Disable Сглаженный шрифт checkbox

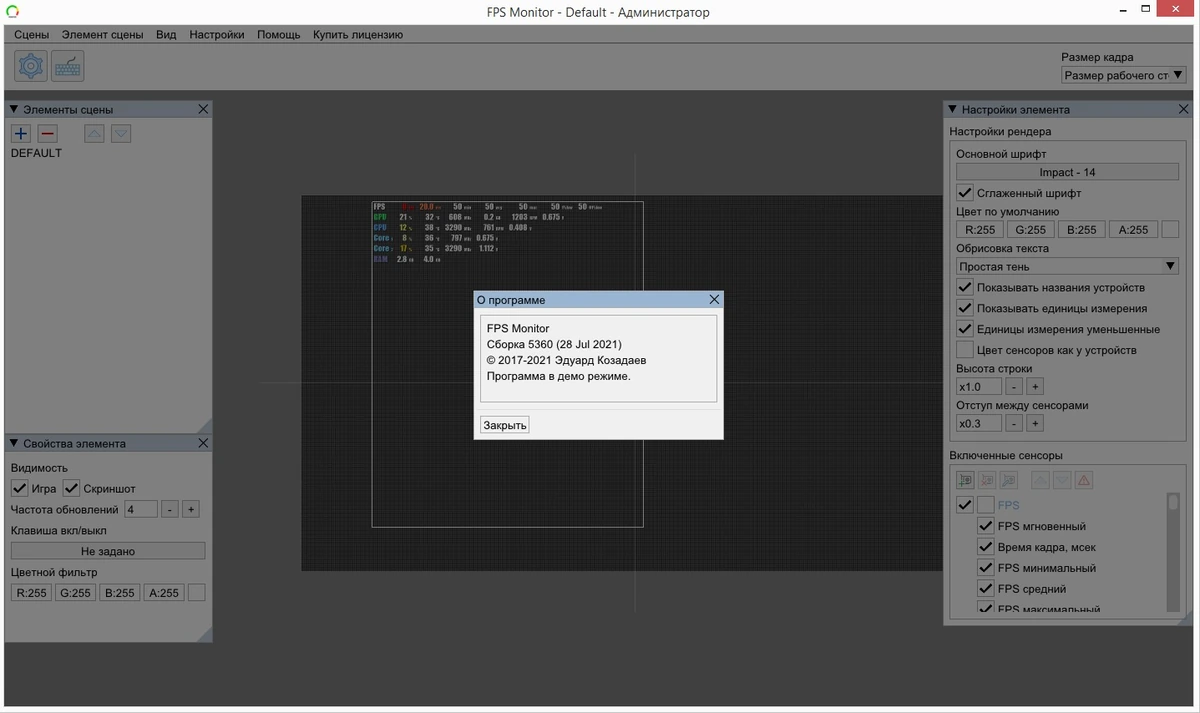pos(965,192)
